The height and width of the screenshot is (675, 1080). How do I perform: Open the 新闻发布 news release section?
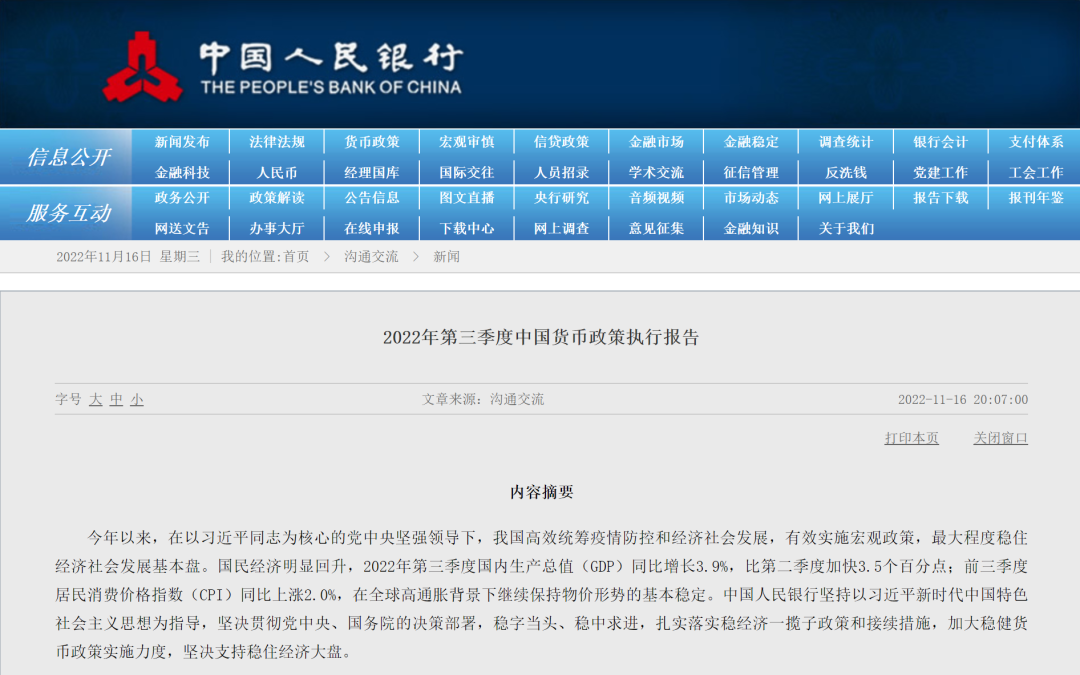181,141
